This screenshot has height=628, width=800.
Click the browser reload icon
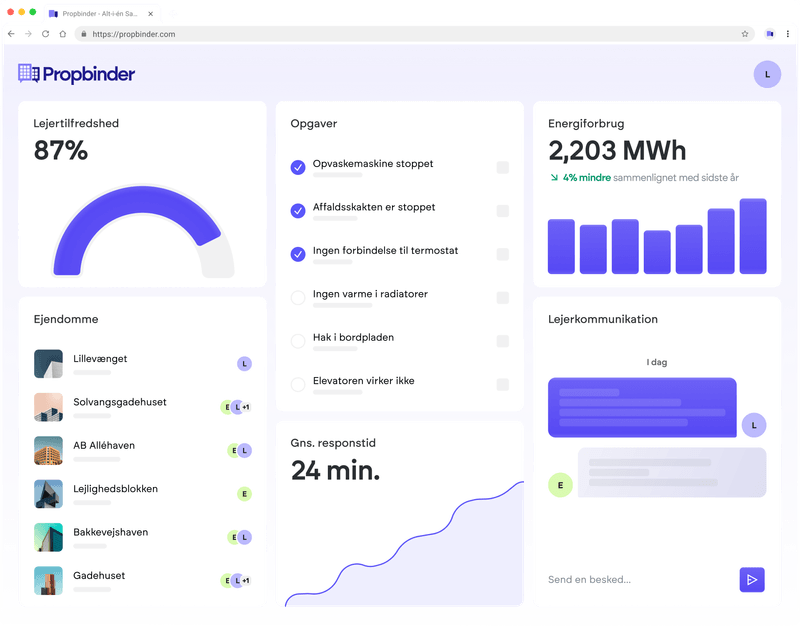(44, 33)
